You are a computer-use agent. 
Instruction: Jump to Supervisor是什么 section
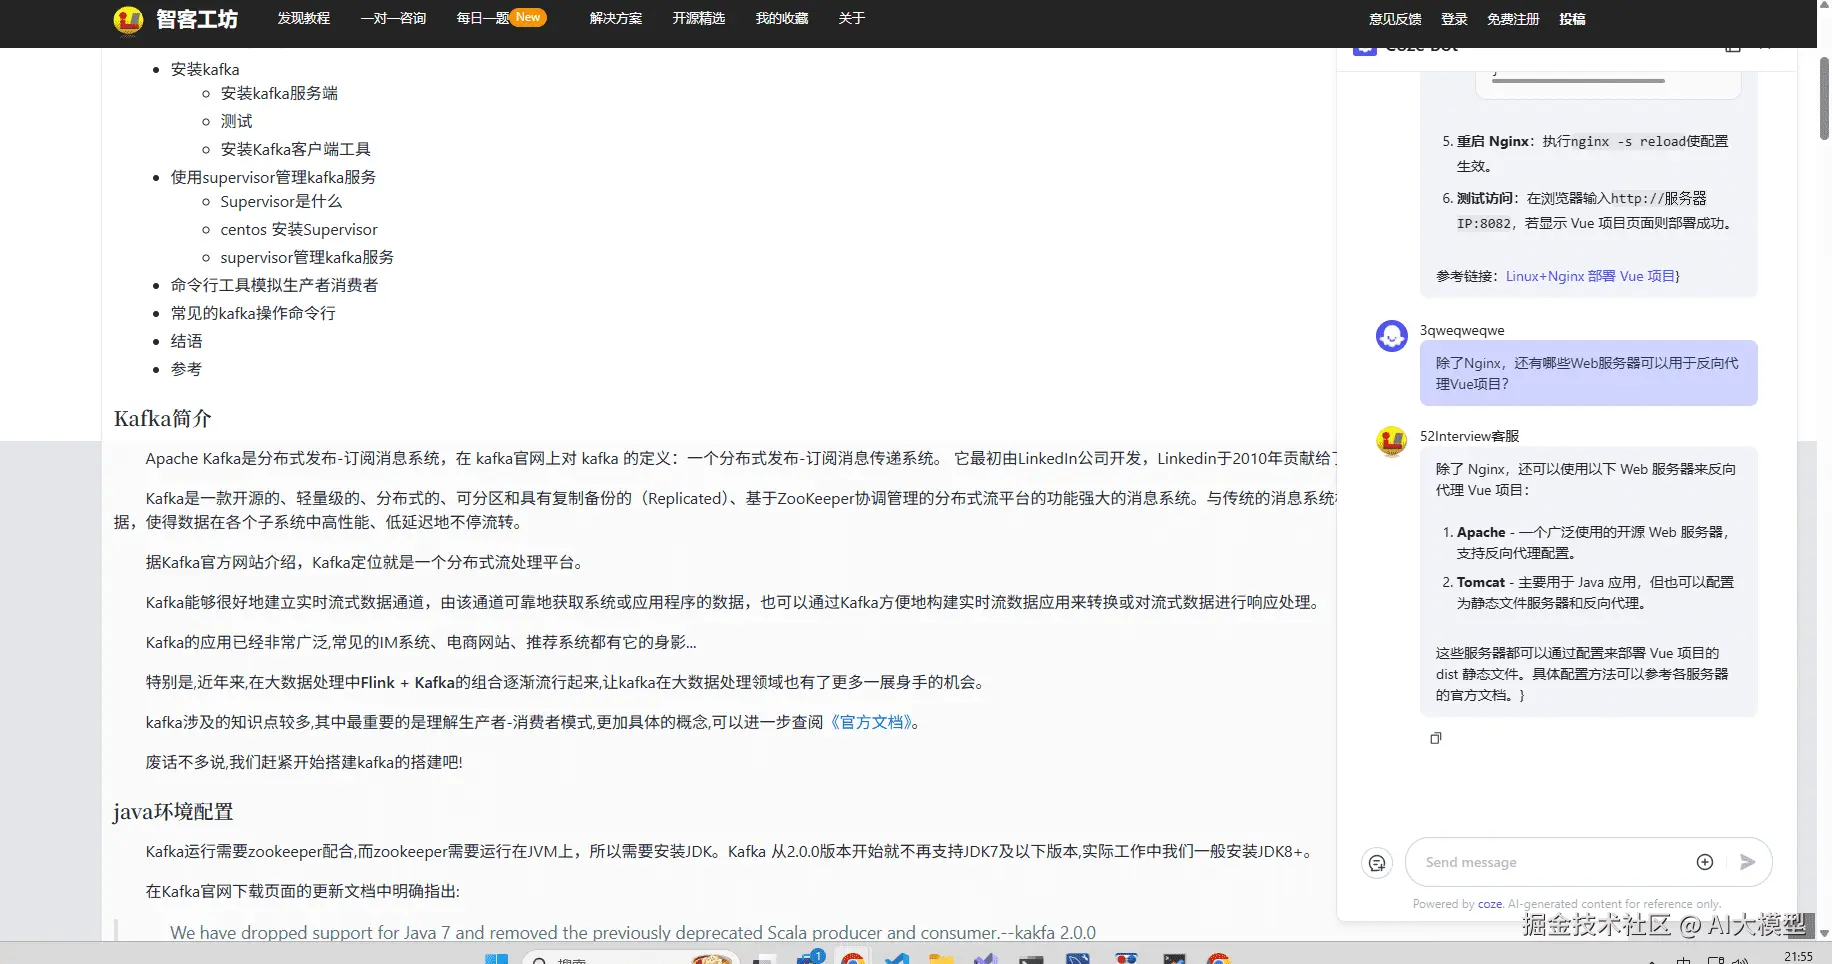(281, 201)
